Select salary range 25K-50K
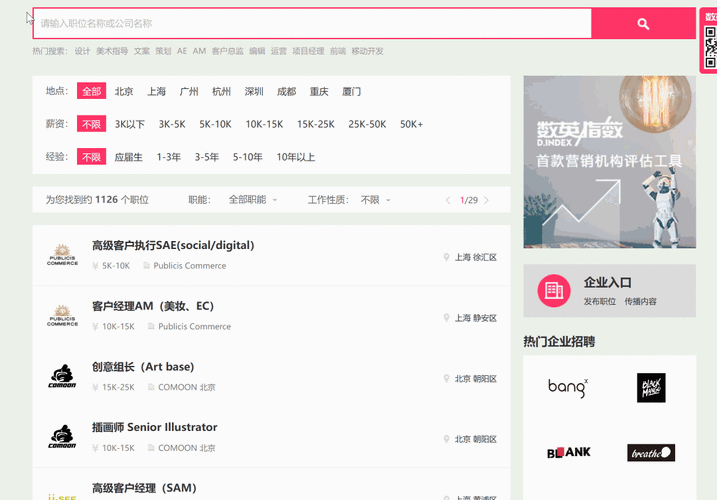 [367, 124]
